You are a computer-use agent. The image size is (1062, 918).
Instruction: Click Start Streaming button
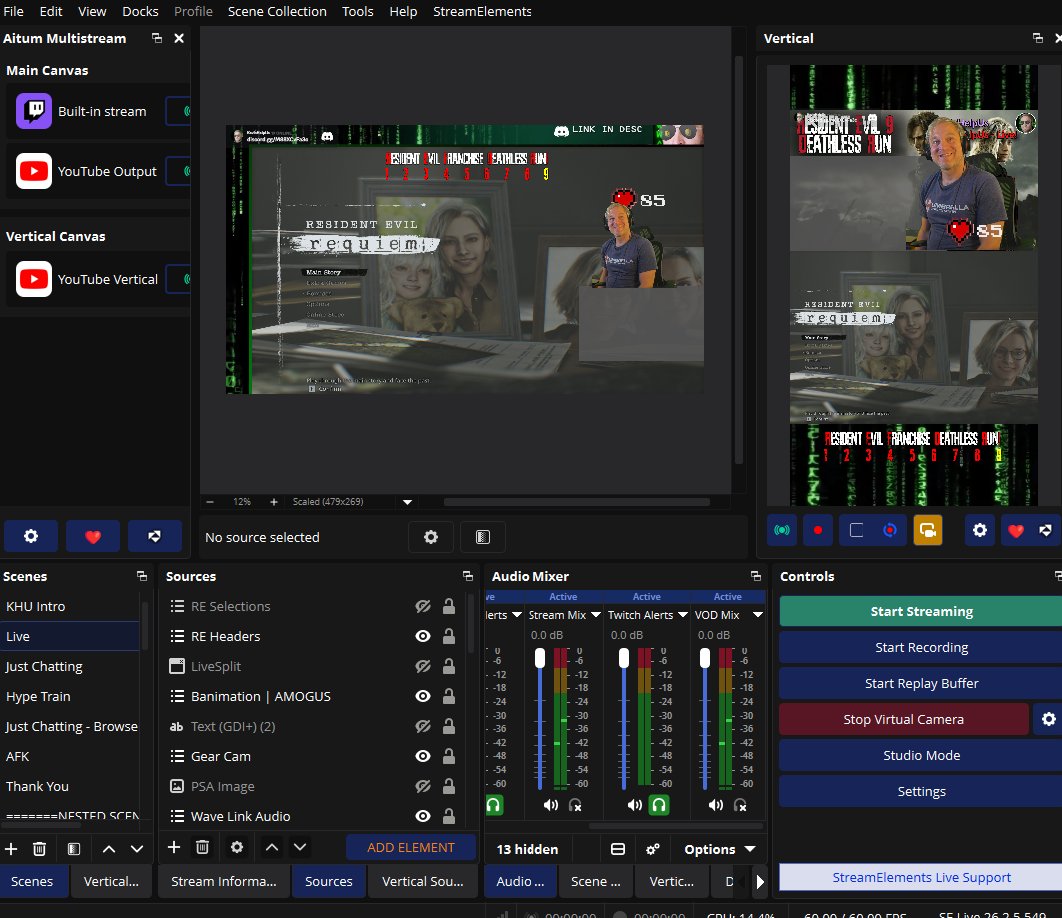click(921, 611)
